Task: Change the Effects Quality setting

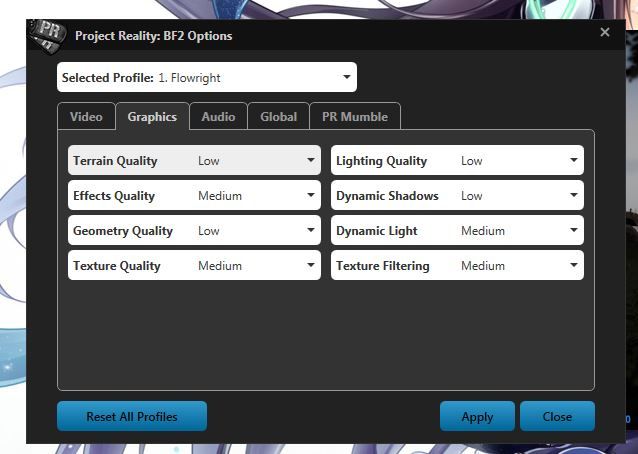Action: click(x=194, y=196)
